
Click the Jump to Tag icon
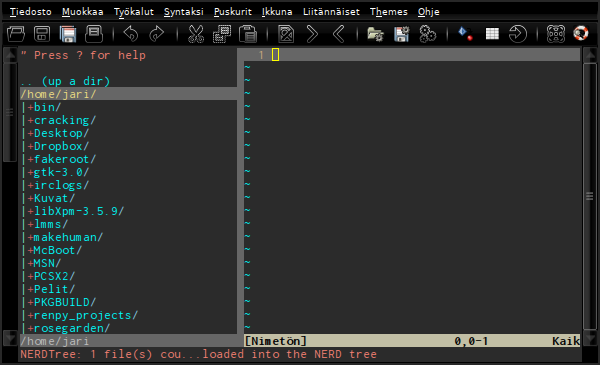click(x=518, y=34)
